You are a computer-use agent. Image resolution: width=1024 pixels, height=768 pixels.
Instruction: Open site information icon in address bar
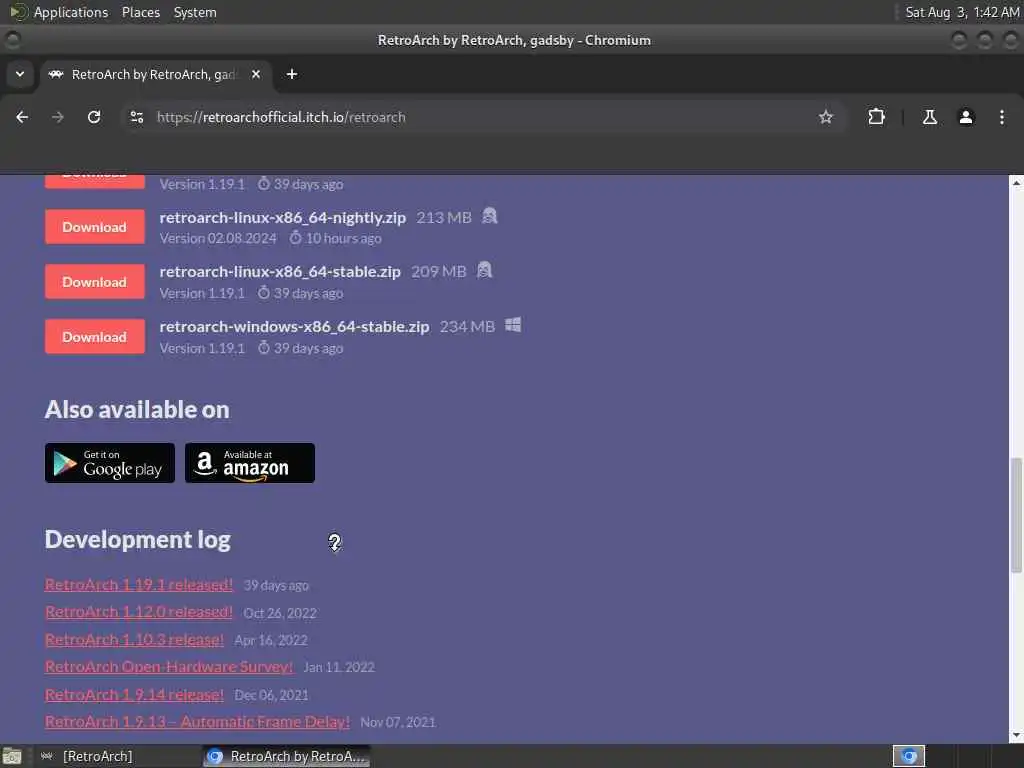(136, 117)
